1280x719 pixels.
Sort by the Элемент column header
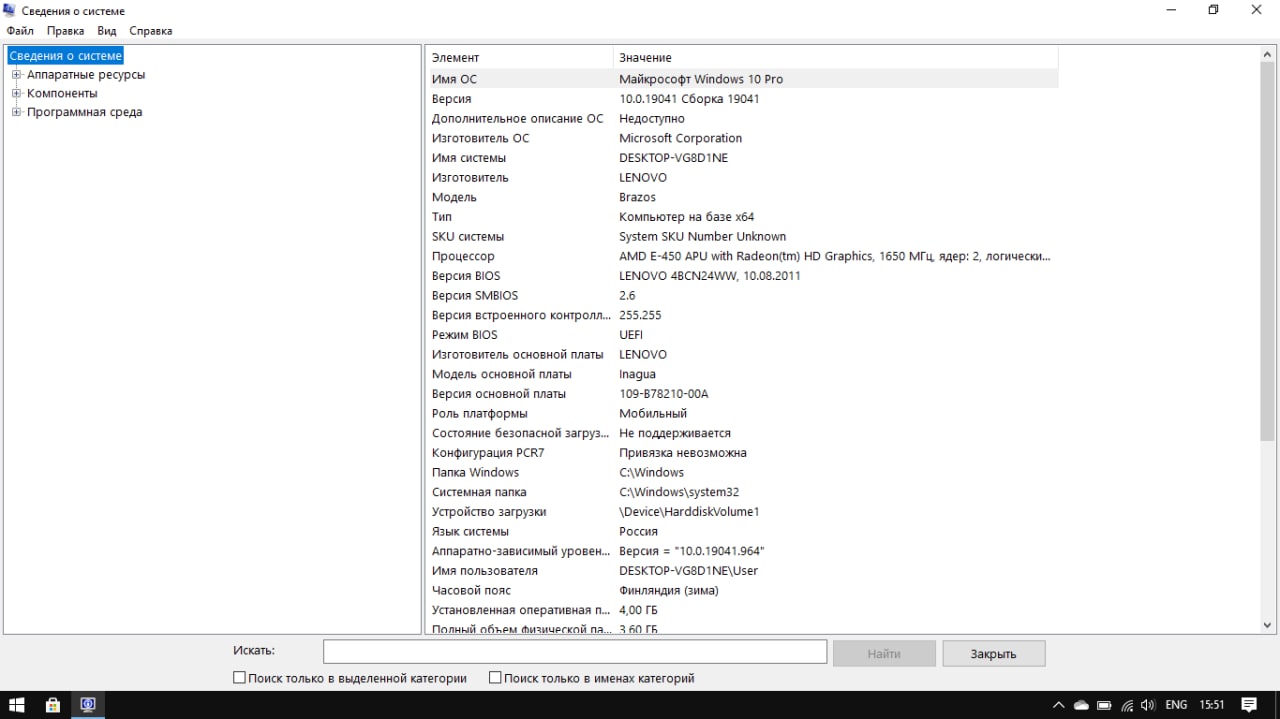[x=519, y=58]
